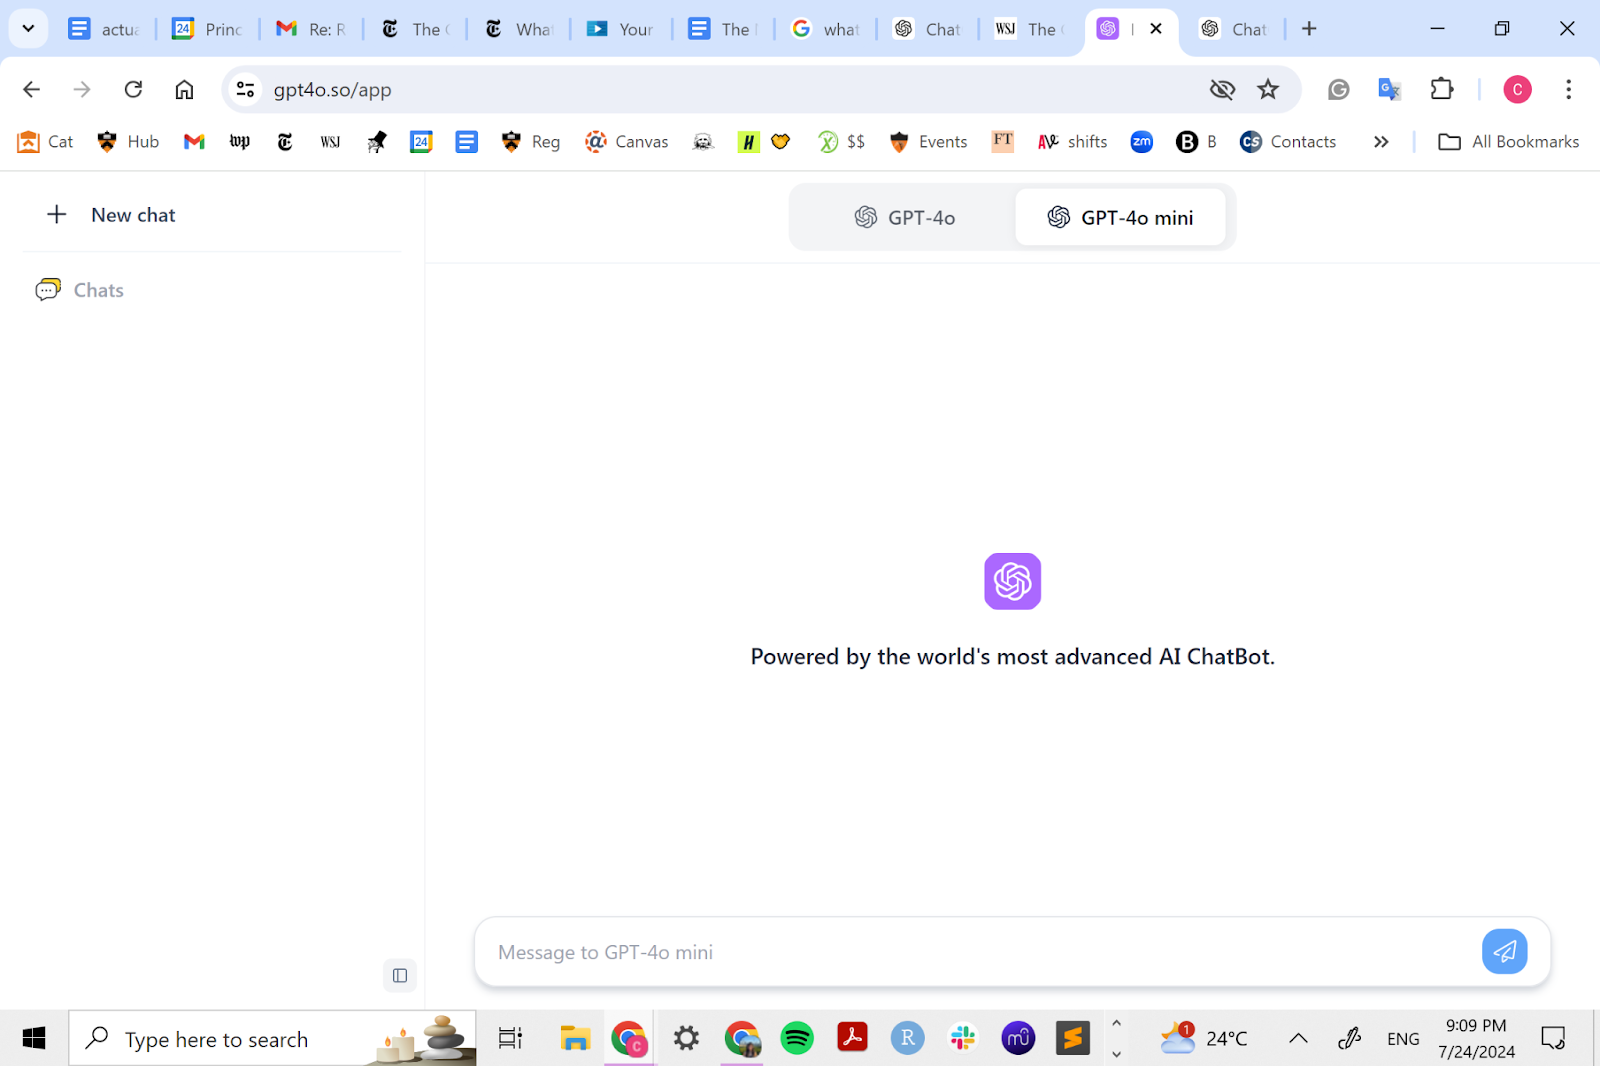Image resolution: width=1600 pixels, height=1066 pixels.
Task: View site information icon in address bar
Action: pyautogui.click(x=245, y=89)
